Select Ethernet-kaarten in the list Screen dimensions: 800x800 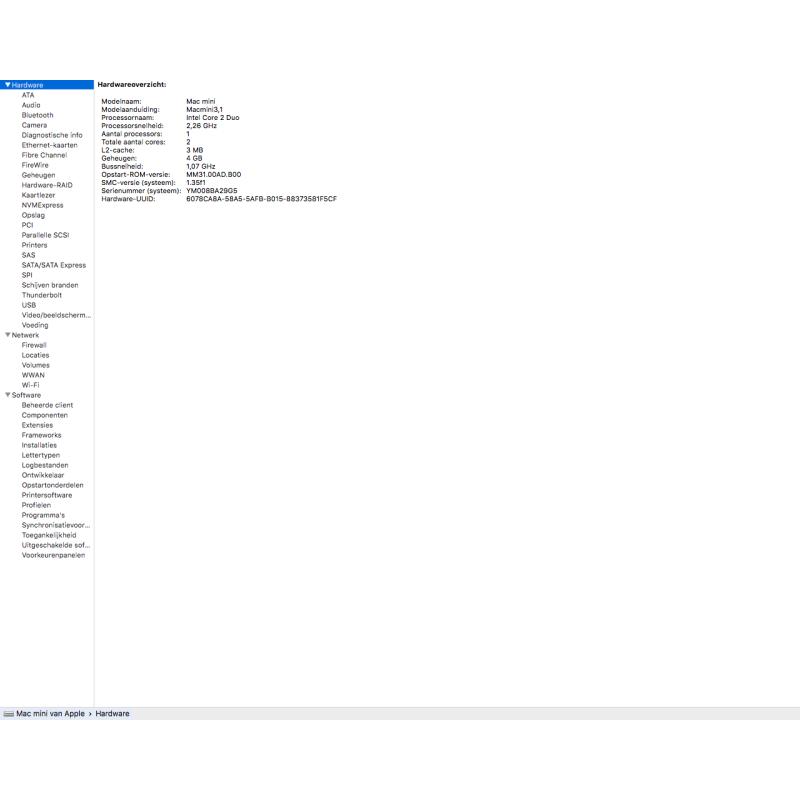click(49, 145)
